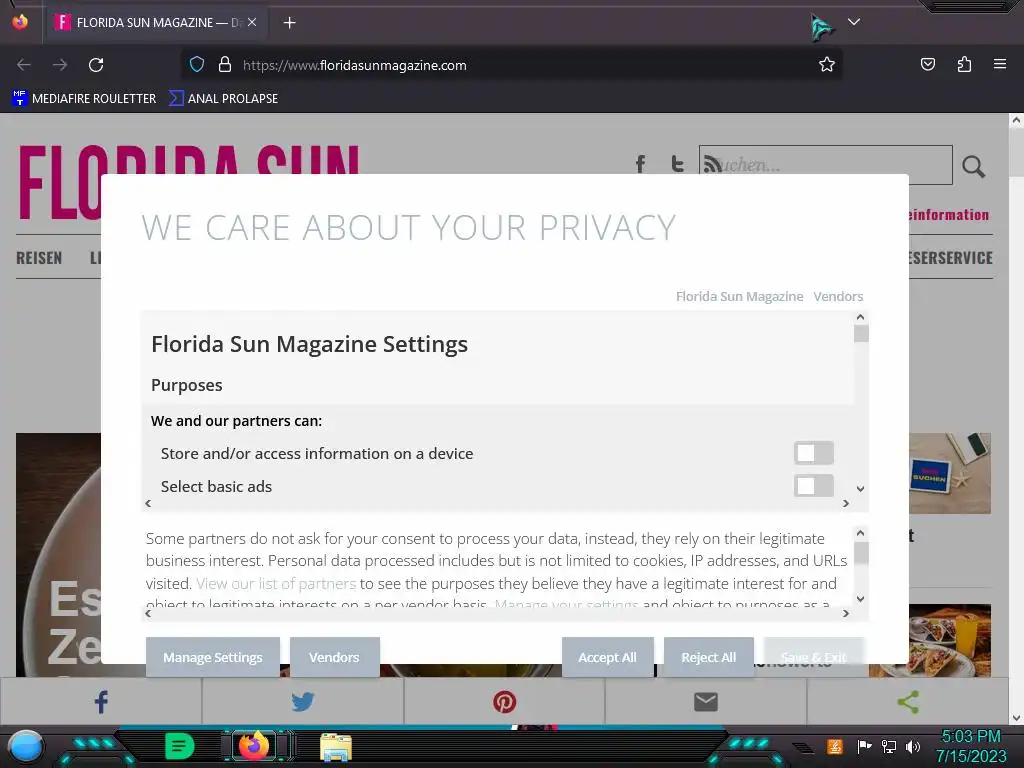Close the FLORIDA SUN MAGAZINE tab
The height and width of the screenshot is (768, 1024).
pyautogui.click(x=252, y=23)
